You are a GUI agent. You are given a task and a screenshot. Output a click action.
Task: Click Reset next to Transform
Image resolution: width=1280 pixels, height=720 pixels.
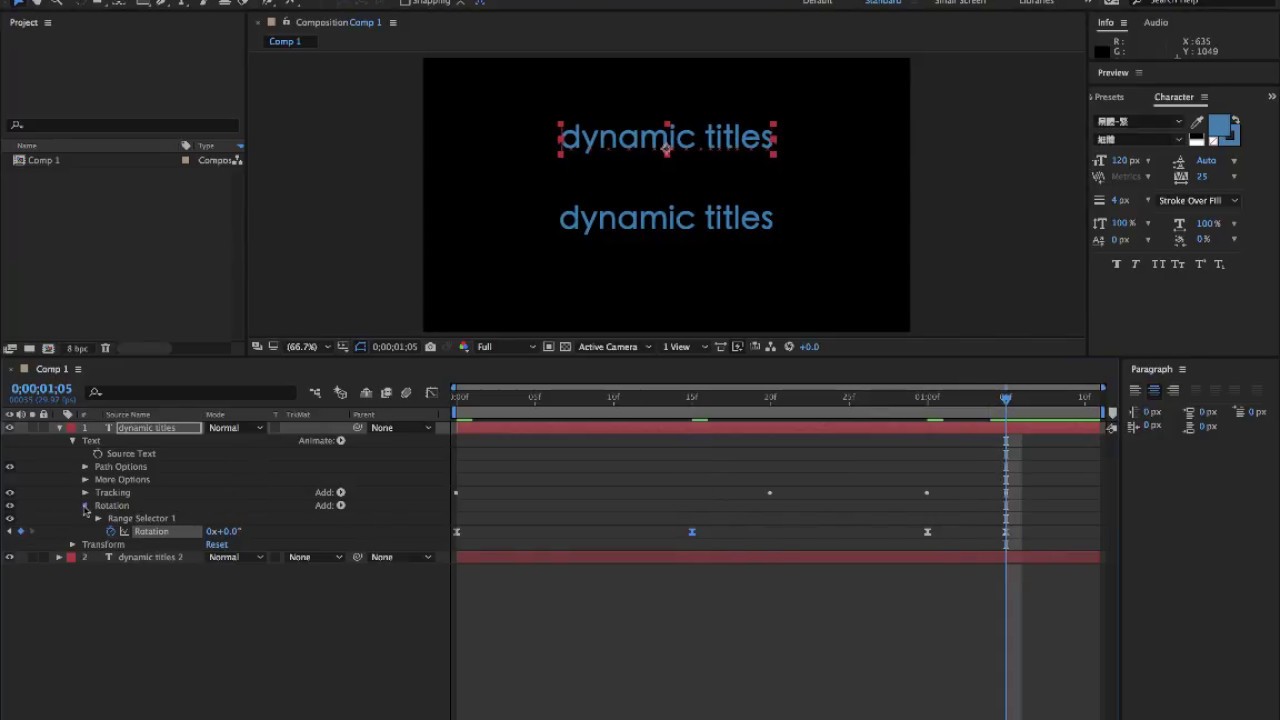pyautogui.click(x=217, y=545)
